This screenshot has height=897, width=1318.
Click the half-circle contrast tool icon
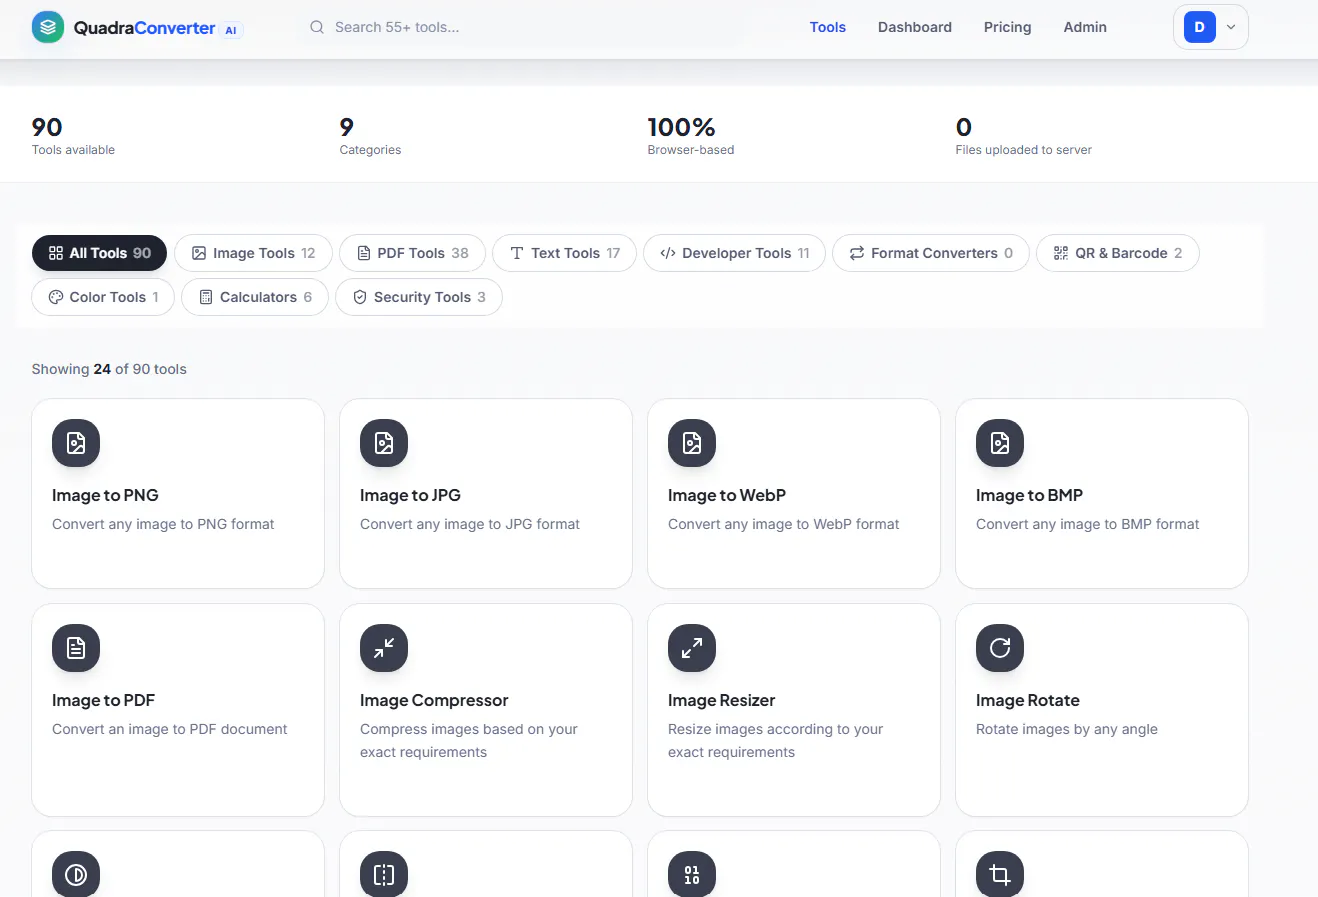76,875
